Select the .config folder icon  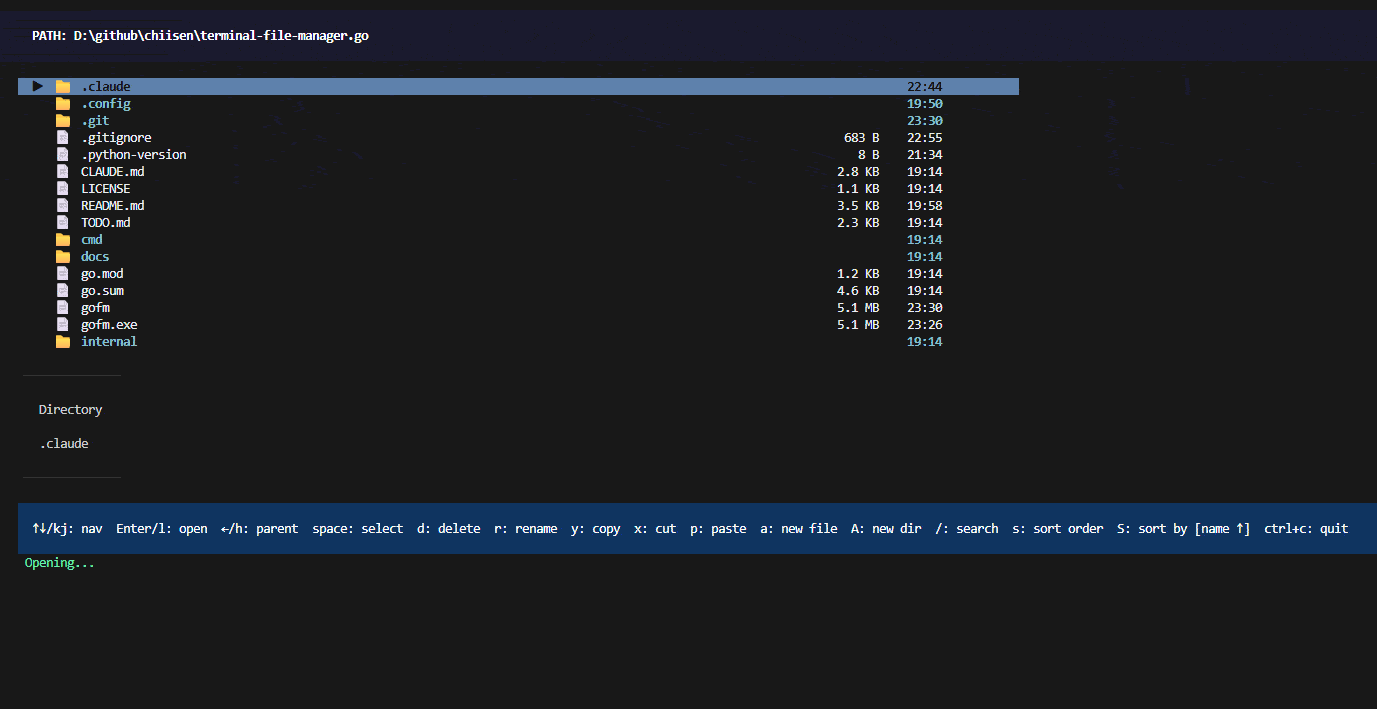pyautogui.click(x=63, y=103)
